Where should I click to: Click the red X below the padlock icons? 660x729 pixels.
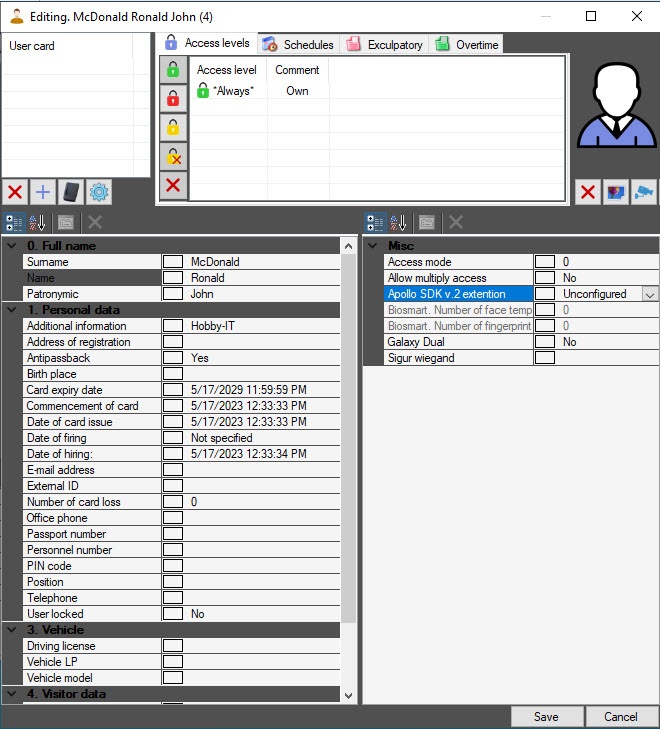pos(173,186)
